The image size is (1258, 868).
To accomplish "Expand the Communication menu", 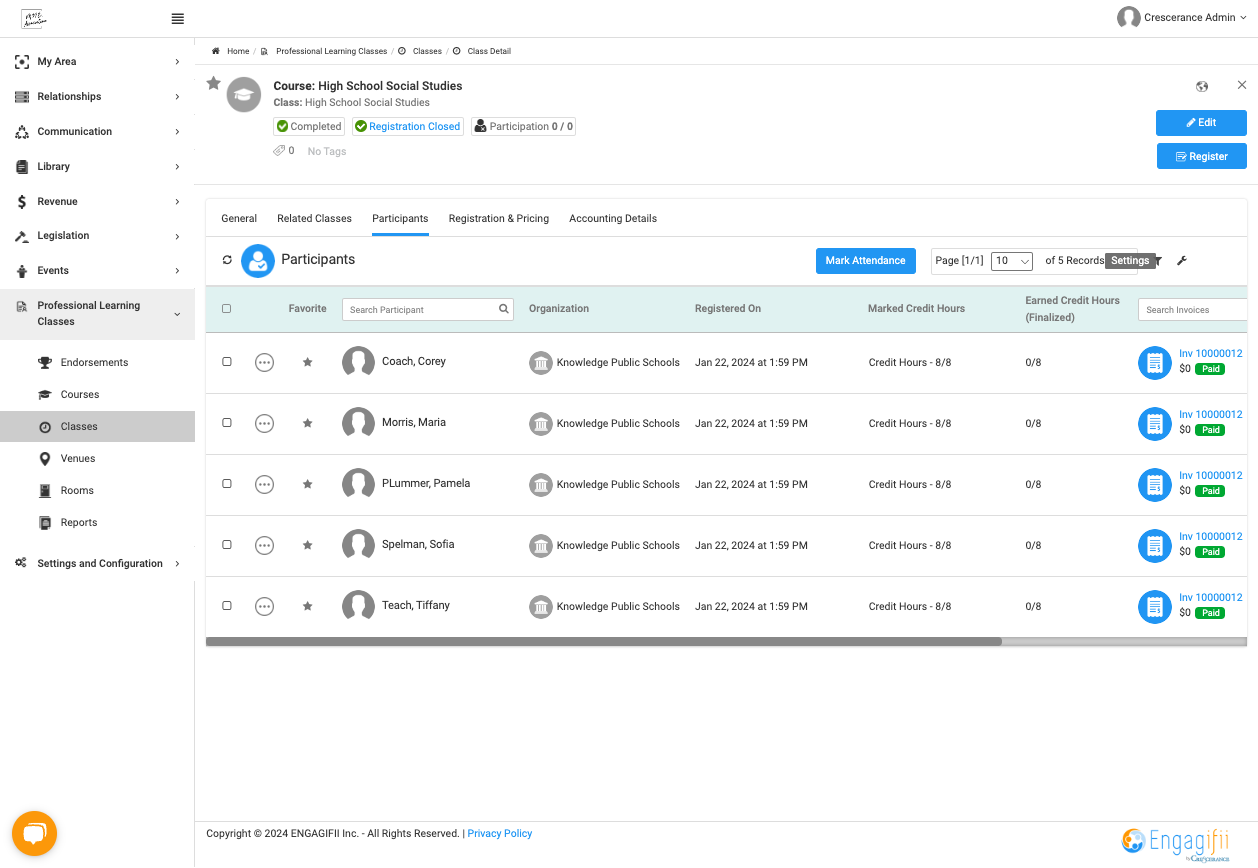I will pyautogui.click(x=97, y=132).
